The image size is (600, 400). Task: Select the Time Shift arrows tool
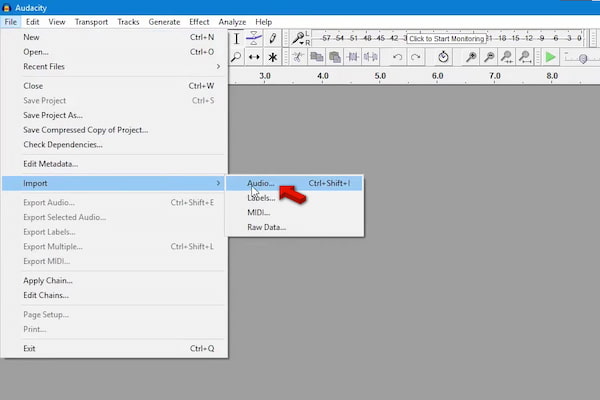click(254, 57)
